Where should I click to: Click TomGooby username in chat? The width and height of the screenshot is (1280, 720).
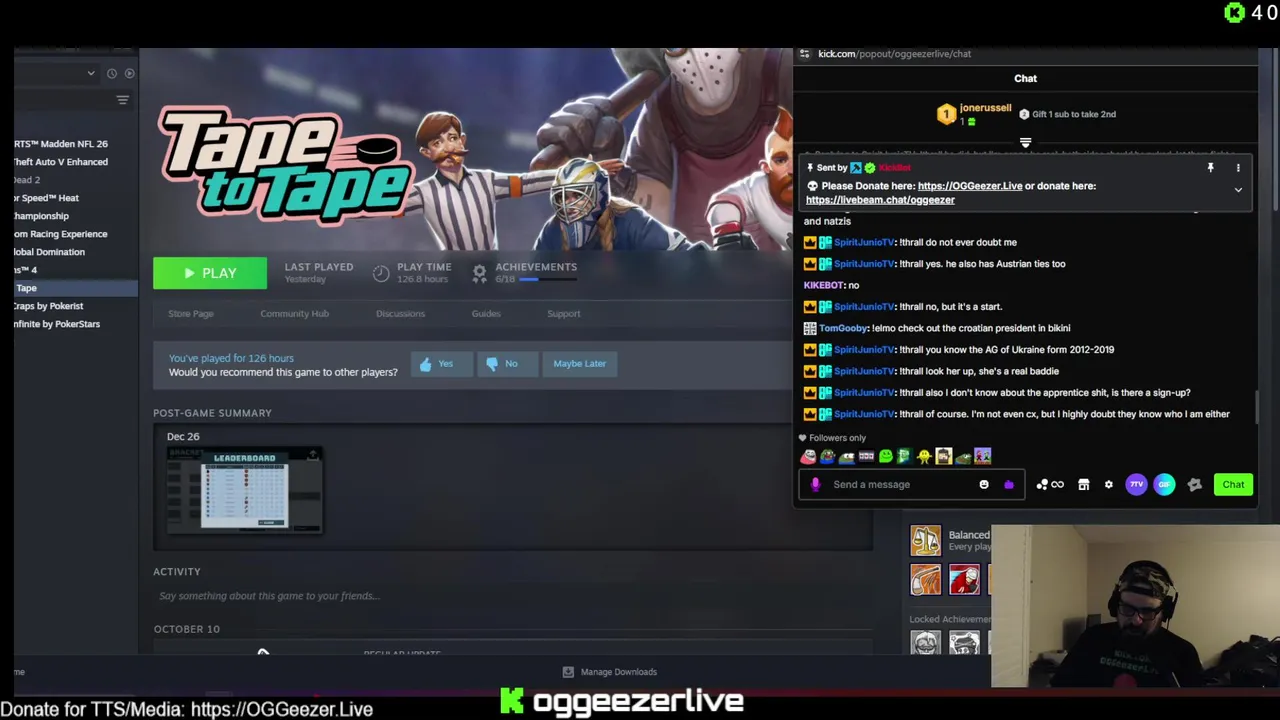click(x=843, y=328)
